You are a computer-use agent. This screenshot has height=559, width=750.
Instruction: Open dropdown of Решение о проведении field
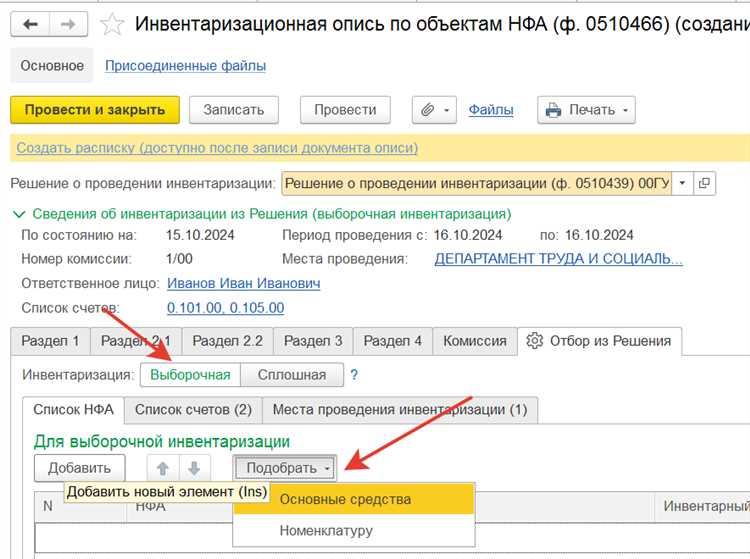tap(683, 183)
